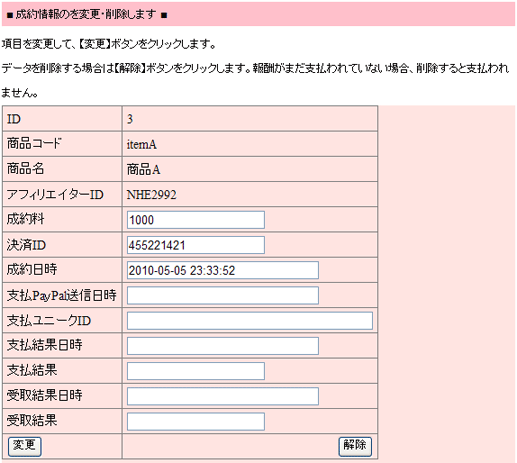The height and width of the screenshot is (463, 517).
Task: Click the product code value itemA
Action: point(142,145)
